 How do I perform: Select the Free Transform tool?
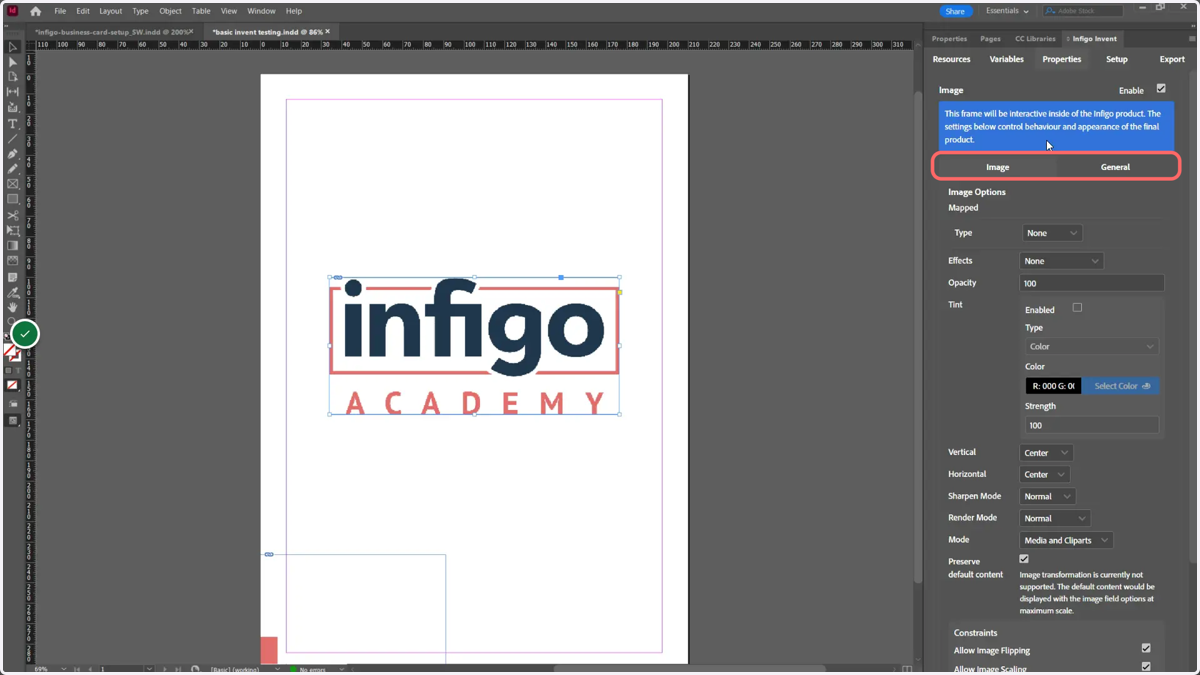13,230
